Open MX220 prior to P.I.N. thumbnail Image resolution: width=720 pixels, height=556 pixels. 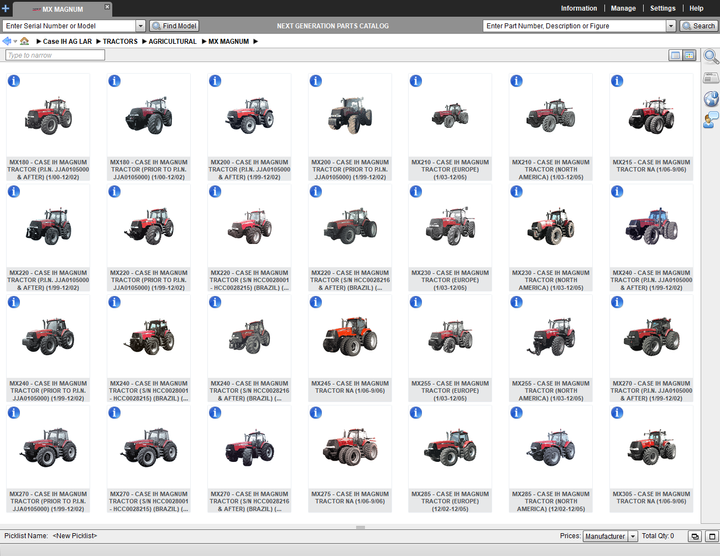[x=149, y=226]
